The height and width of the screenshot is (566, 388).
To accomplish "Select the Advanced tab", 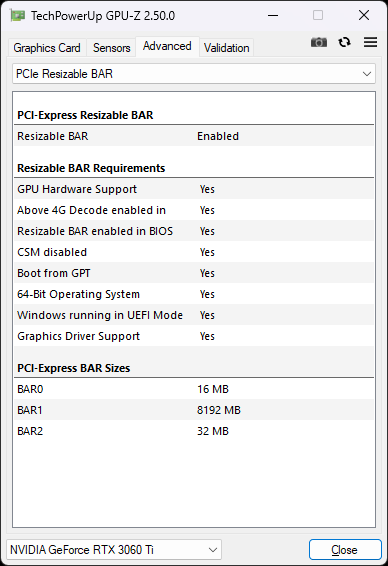I will tap(167, 46).
